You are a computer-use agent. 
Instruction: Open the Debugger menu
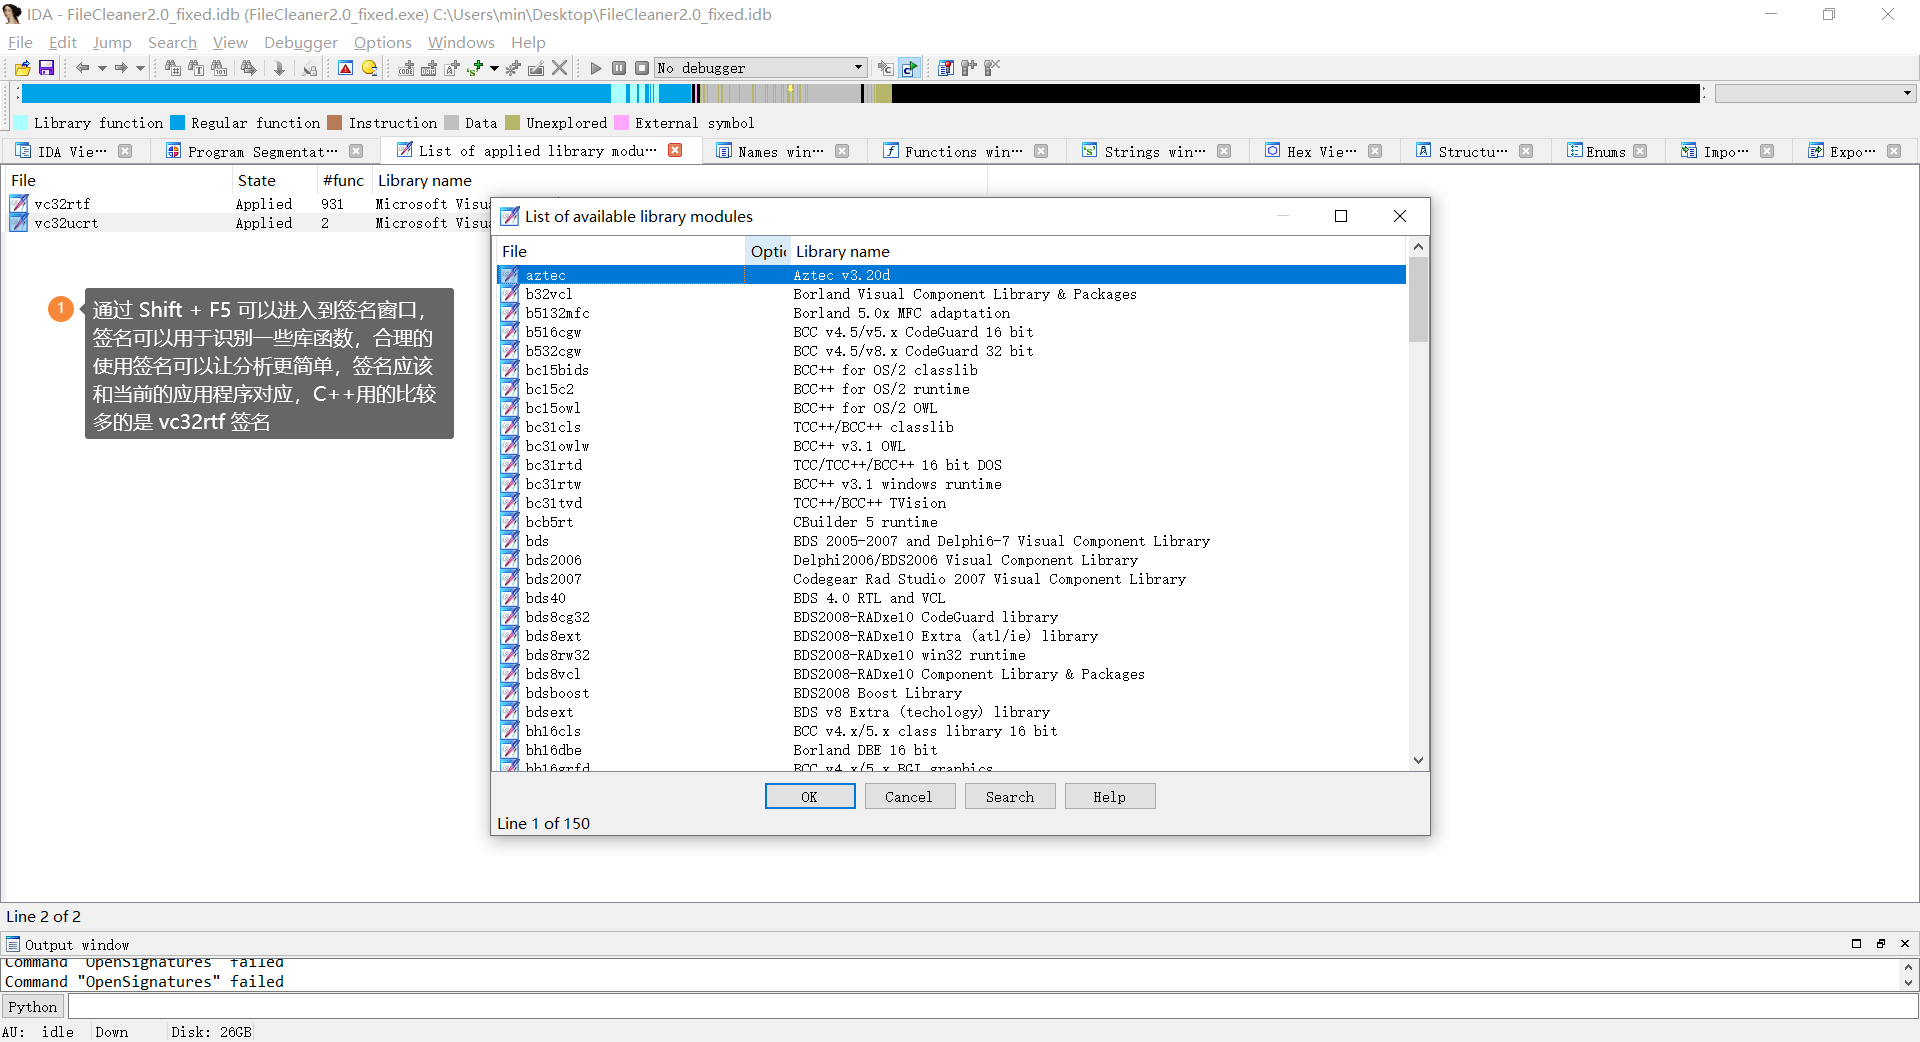tap(301, 42)
